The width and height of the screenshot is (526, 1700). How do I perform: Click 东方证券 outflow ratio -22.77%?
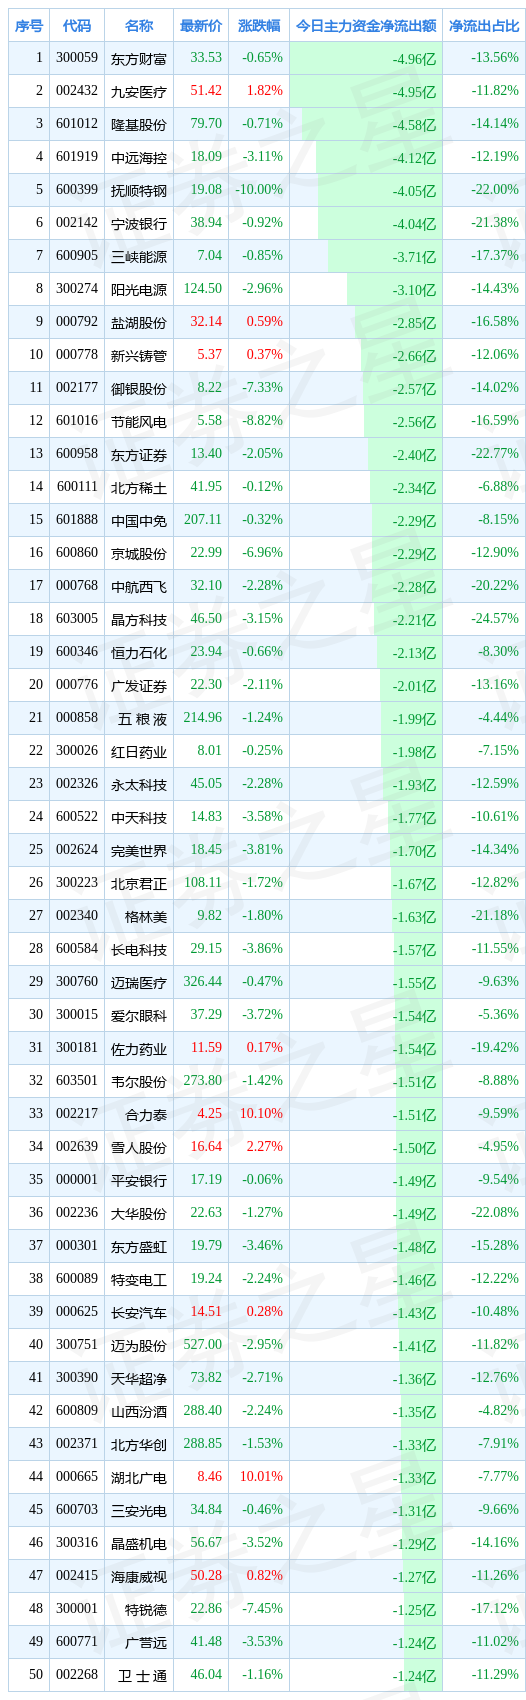tap(494, 454)
